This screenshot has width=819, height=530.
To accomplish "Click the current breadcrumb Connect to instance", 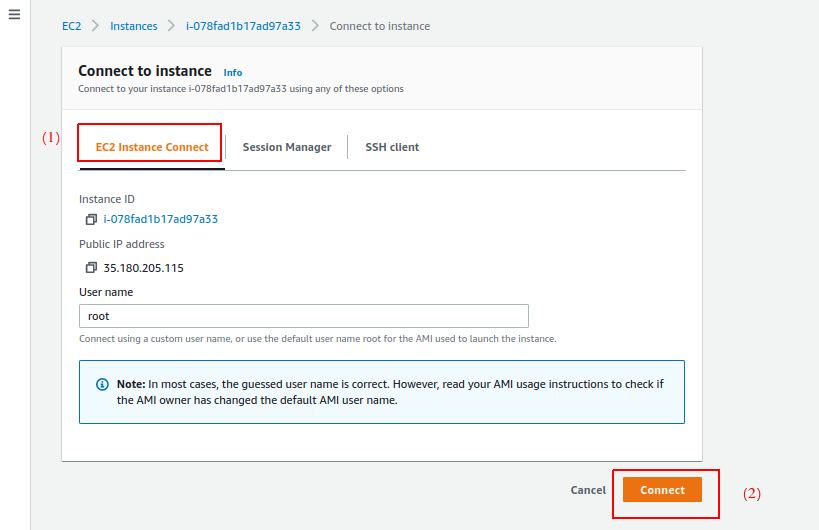I will 379,26.
